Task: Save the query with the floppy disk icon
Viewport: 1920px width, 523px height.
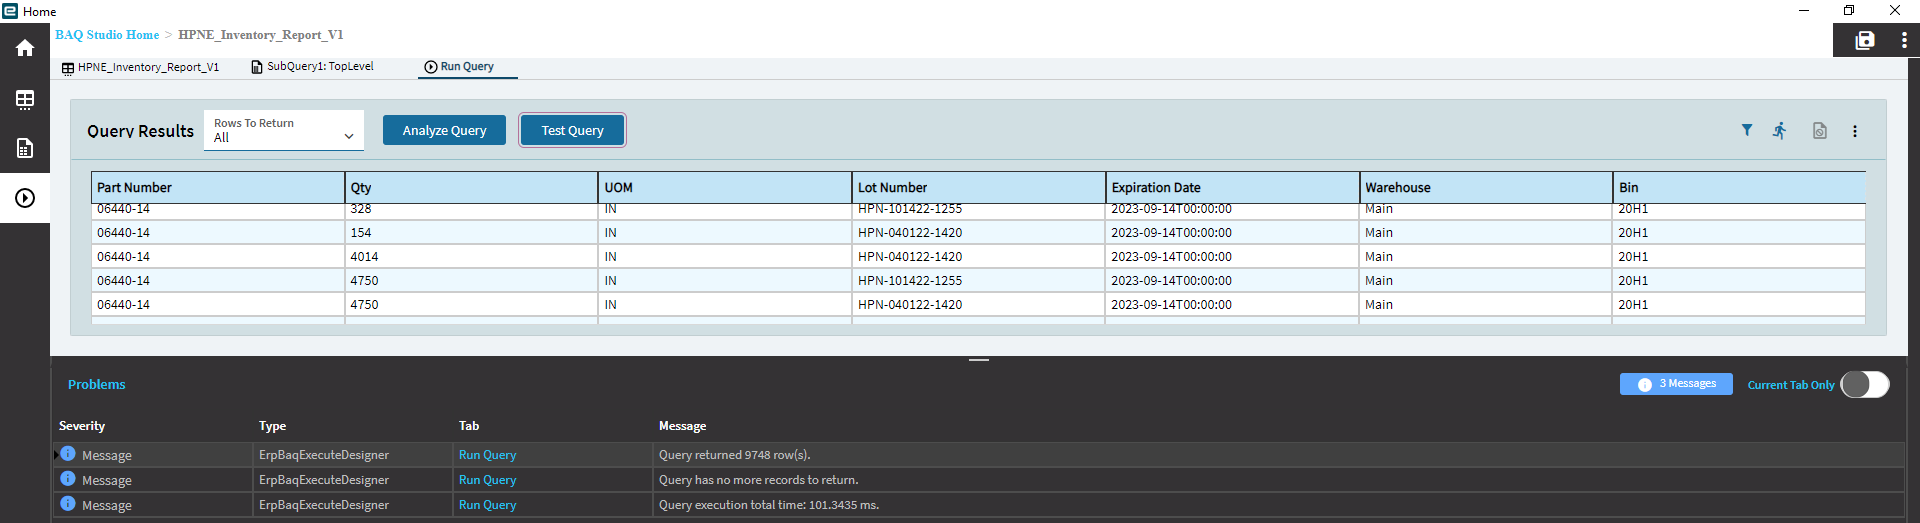Action: pos(1865,40)
